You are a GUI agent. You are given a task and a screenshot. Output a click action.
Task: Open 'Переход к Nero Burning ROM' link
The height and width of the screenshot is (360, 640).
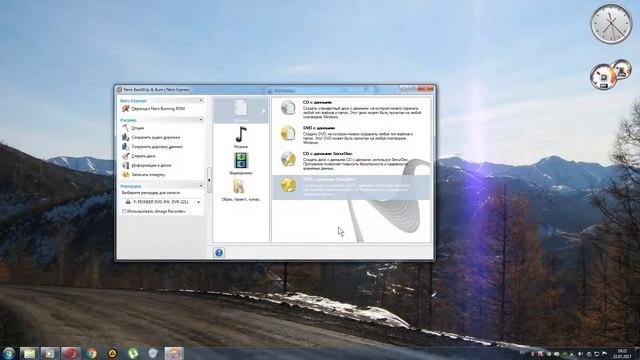158,109
